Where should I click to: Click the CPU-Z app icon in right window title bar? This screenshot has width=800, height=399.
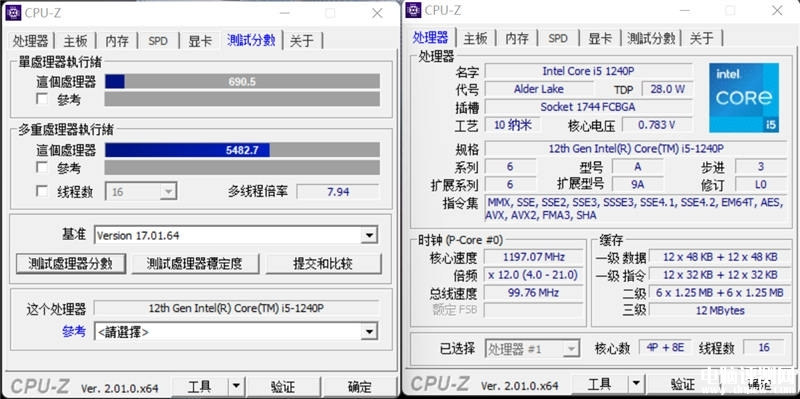coord(413,10)
